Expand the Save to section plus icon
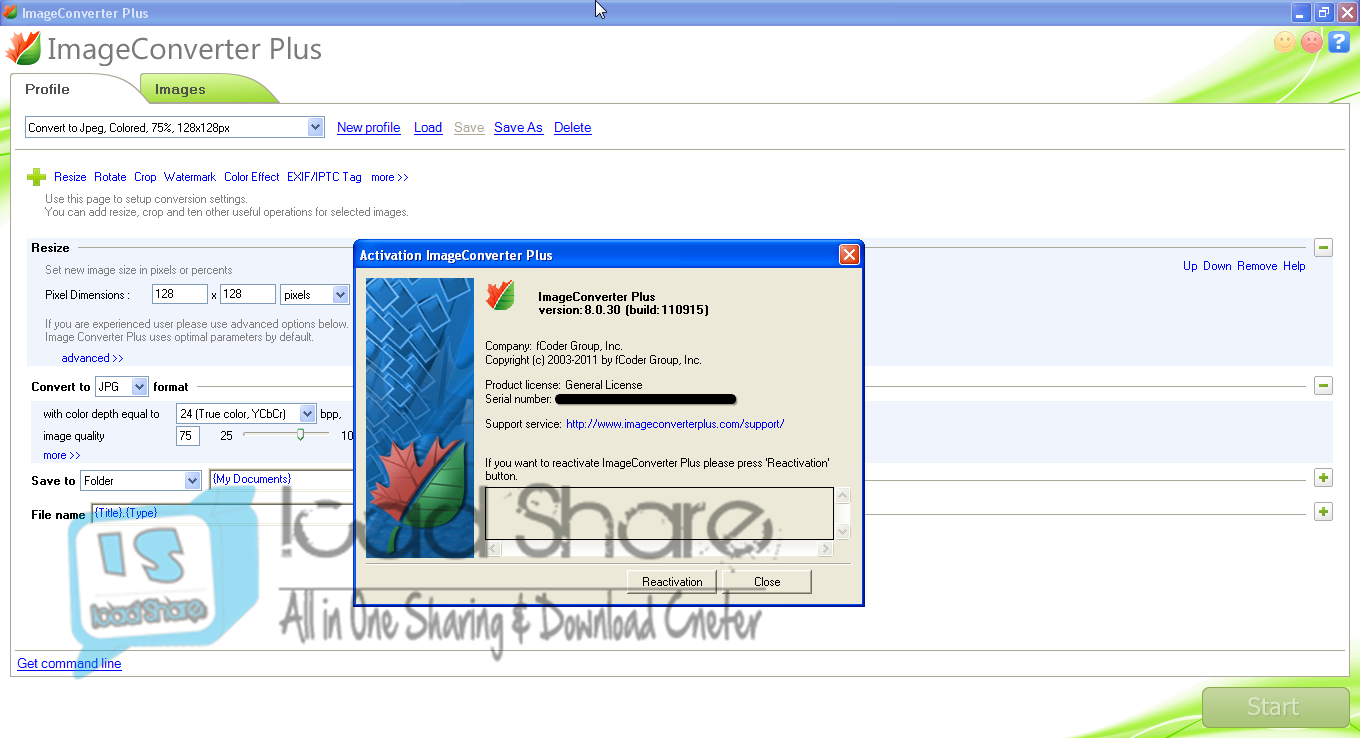This screenshot has height=738, width=1360. click(x=1324, y=478)
